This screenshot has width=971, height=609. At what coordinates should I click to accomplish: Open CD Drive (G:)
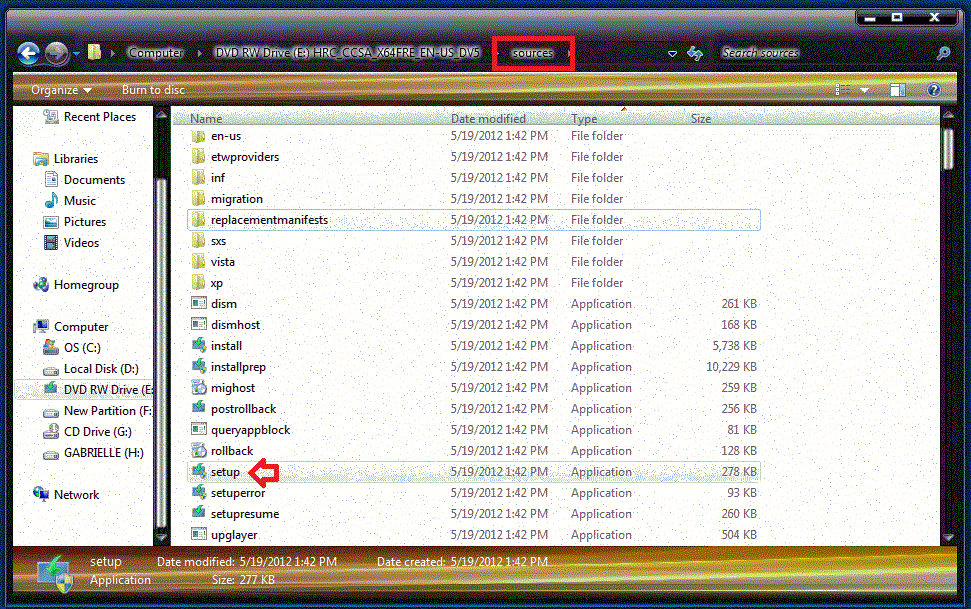(87, 432)
